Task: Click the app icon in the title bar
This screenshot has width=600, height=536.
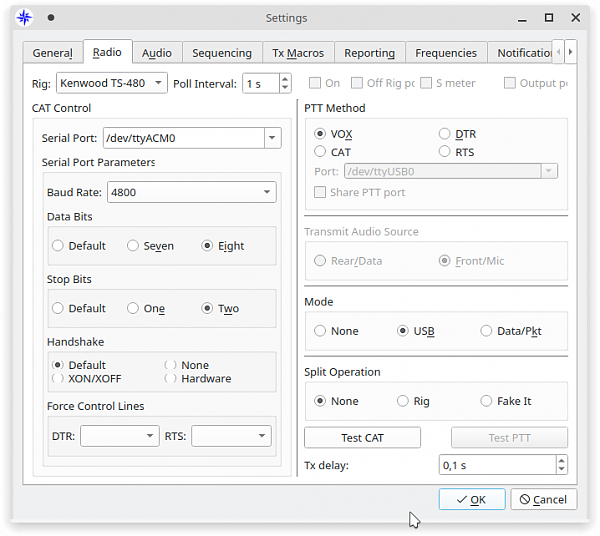Action: click(25, 17)
